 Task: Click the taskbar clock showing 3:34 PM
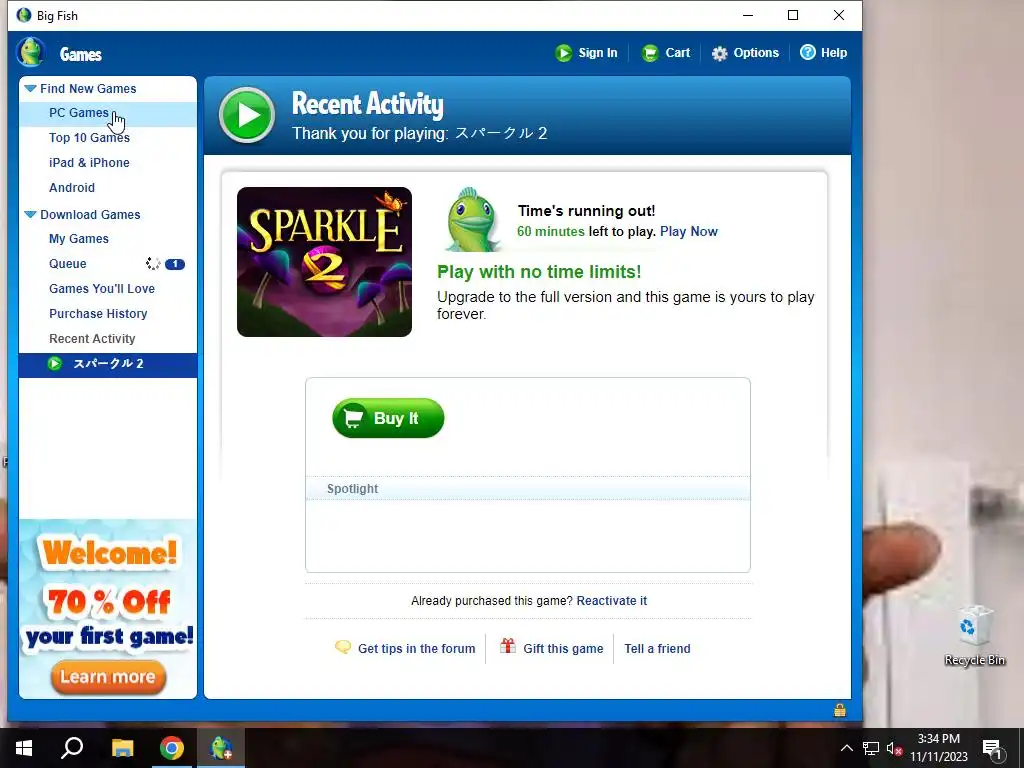pos(938,748)
